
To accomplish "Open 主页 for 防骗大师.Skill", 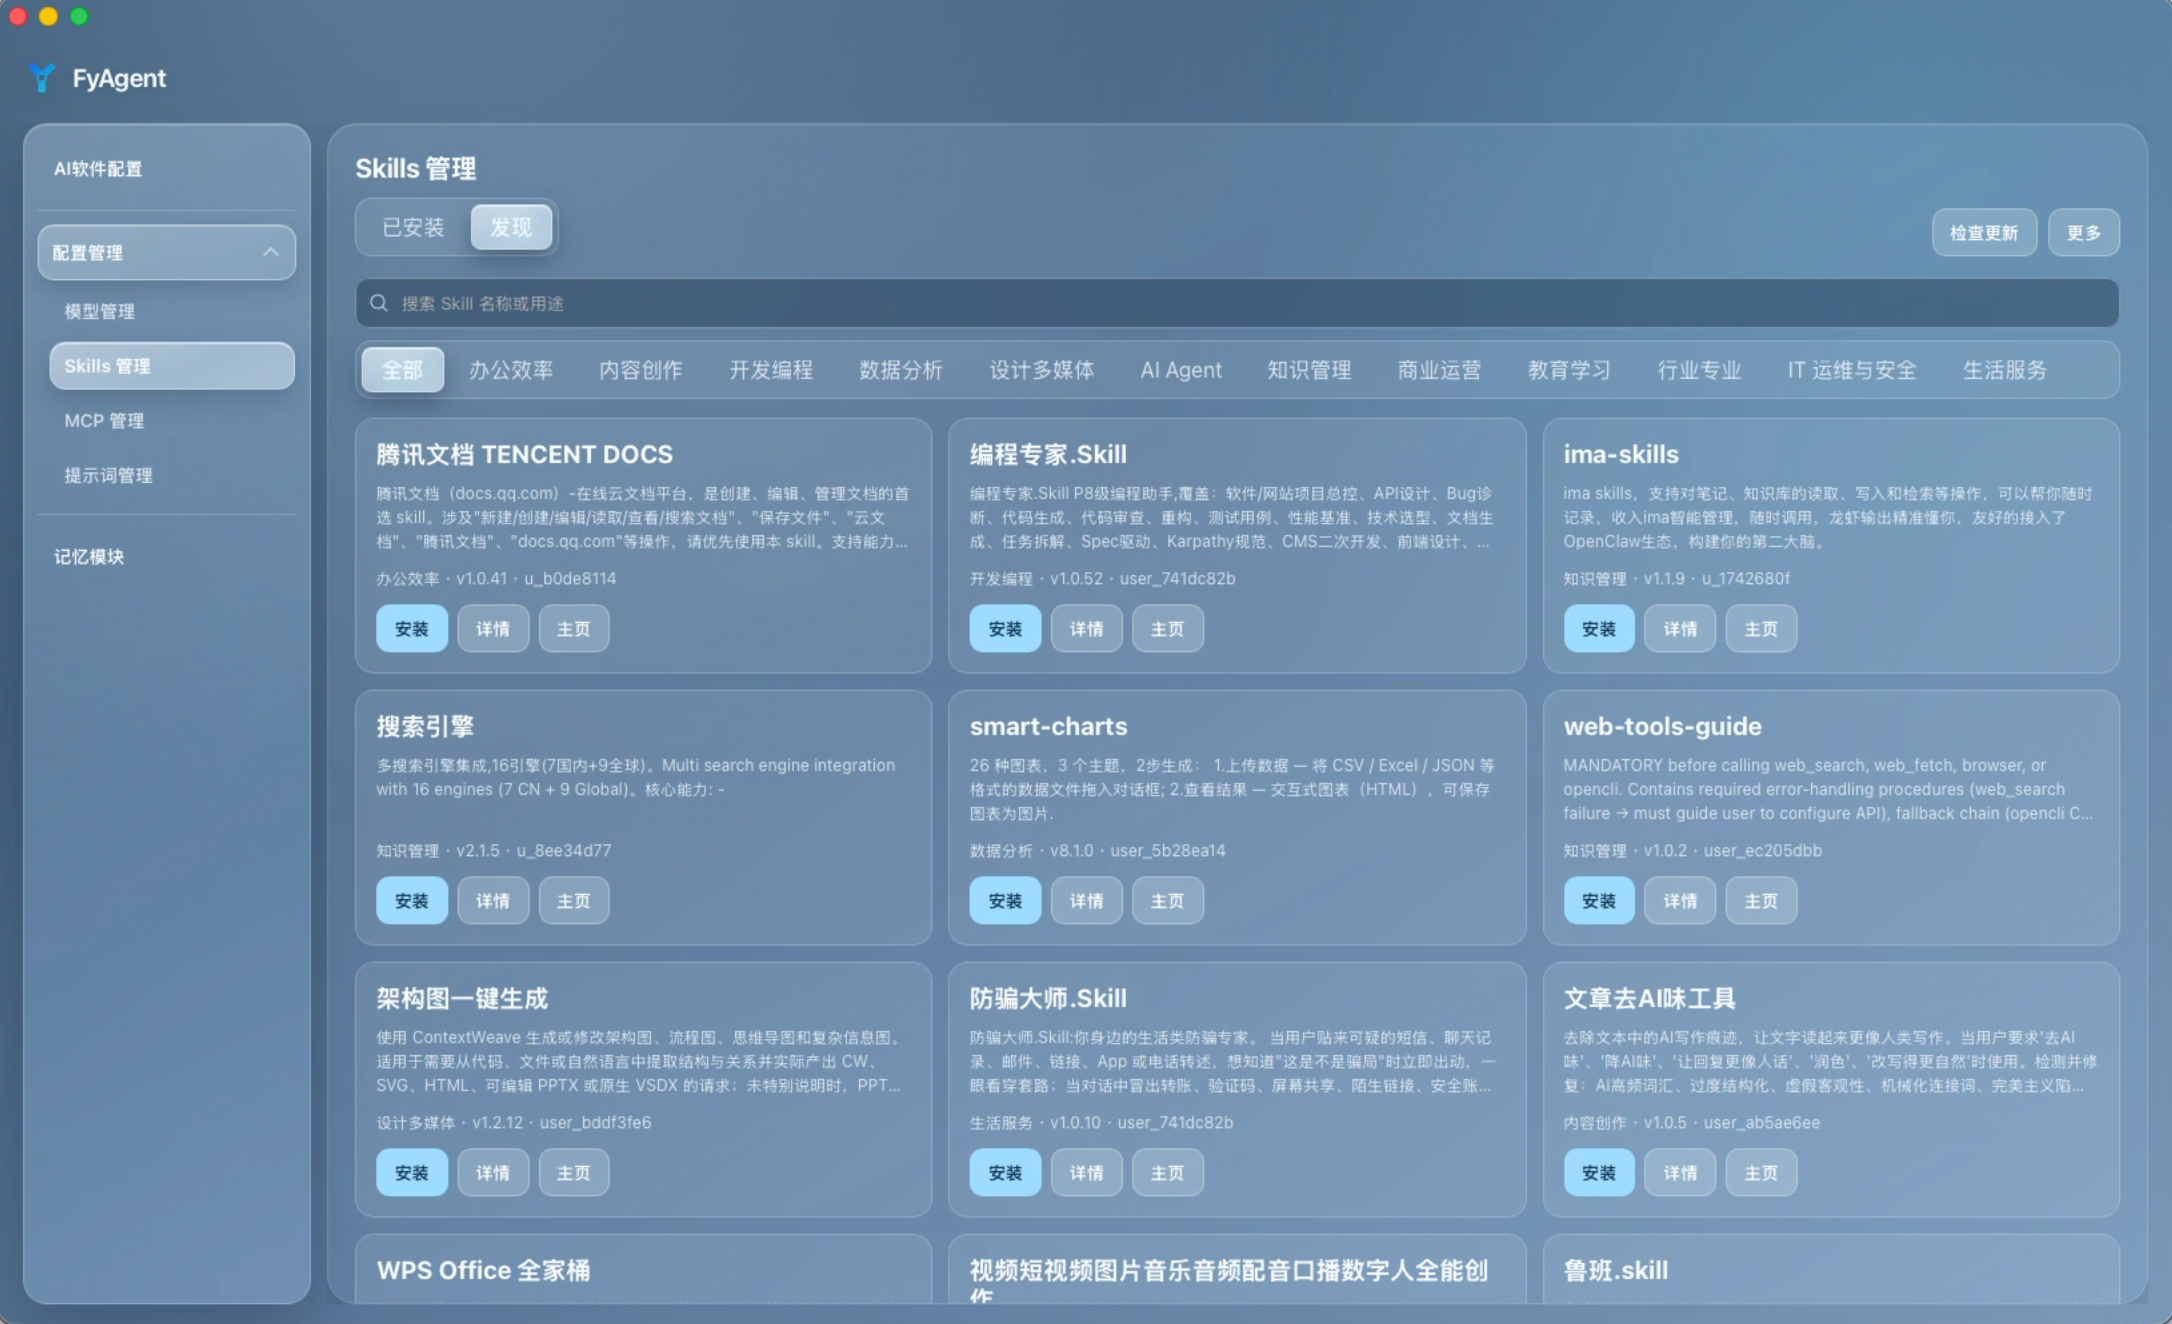I will click(x=1167, y=1173).
